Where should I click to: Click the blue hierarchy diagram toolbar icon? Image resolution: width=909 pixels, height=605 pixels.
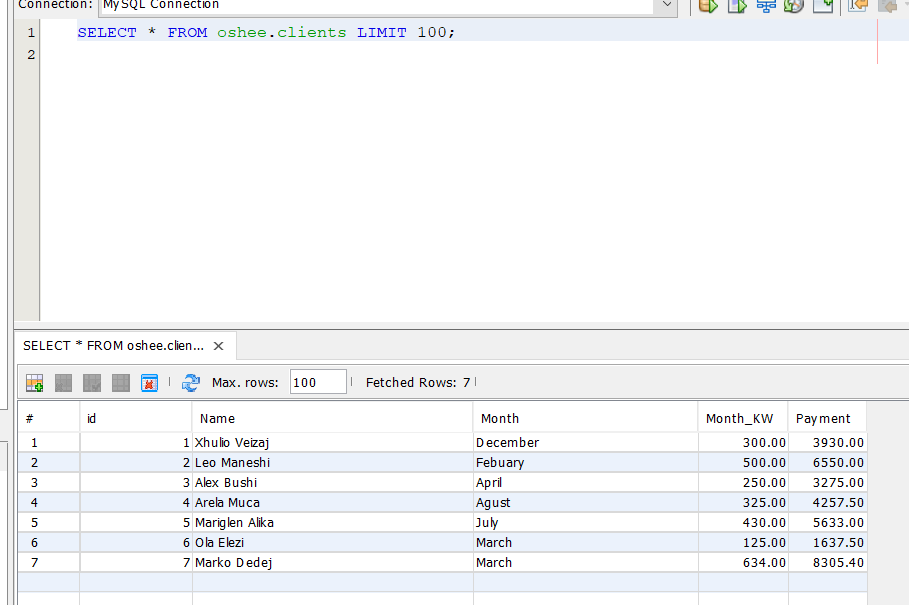[766, 6]
